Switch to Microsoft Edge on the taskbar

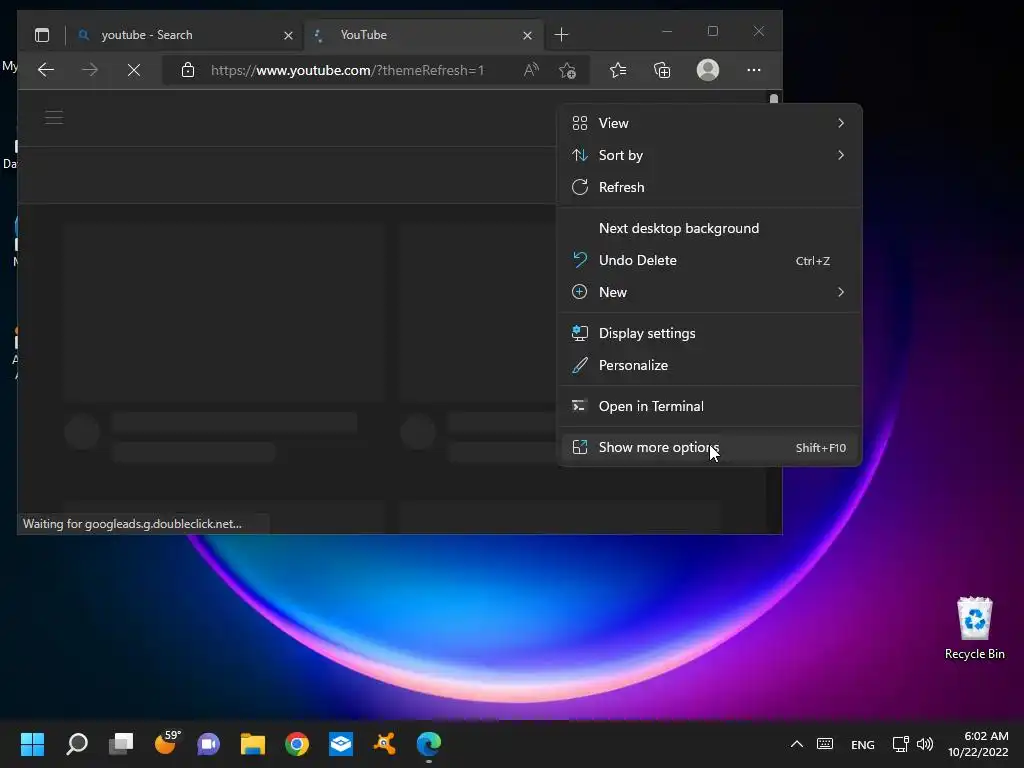pyautogui.click(x=429, y=744)
